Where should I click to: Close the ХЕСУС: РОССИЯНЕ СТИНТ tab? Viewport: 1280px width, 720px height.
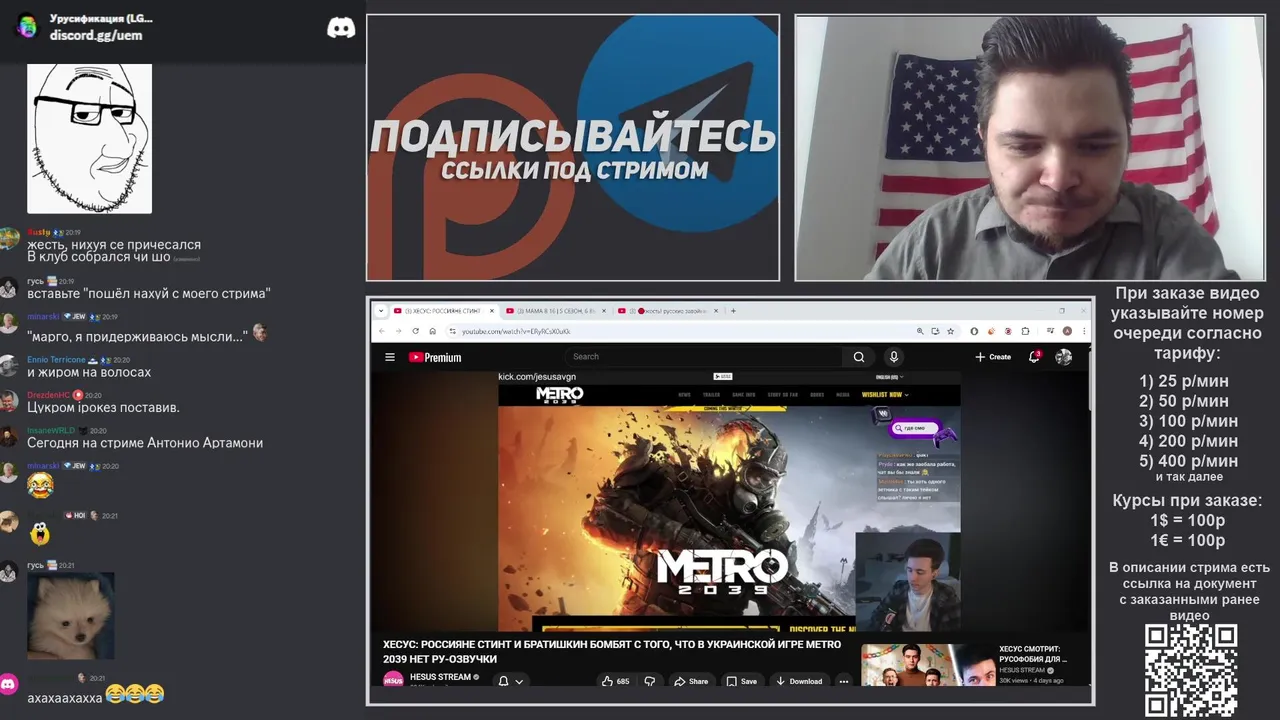click(x=492, y=311)
